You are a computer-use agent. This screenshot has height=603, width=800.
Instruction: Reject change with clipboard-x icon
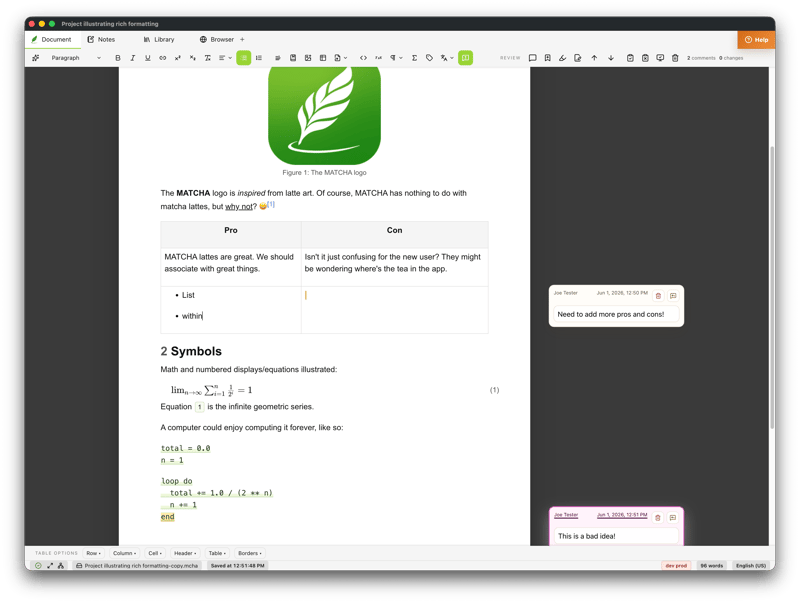(645, 58)
